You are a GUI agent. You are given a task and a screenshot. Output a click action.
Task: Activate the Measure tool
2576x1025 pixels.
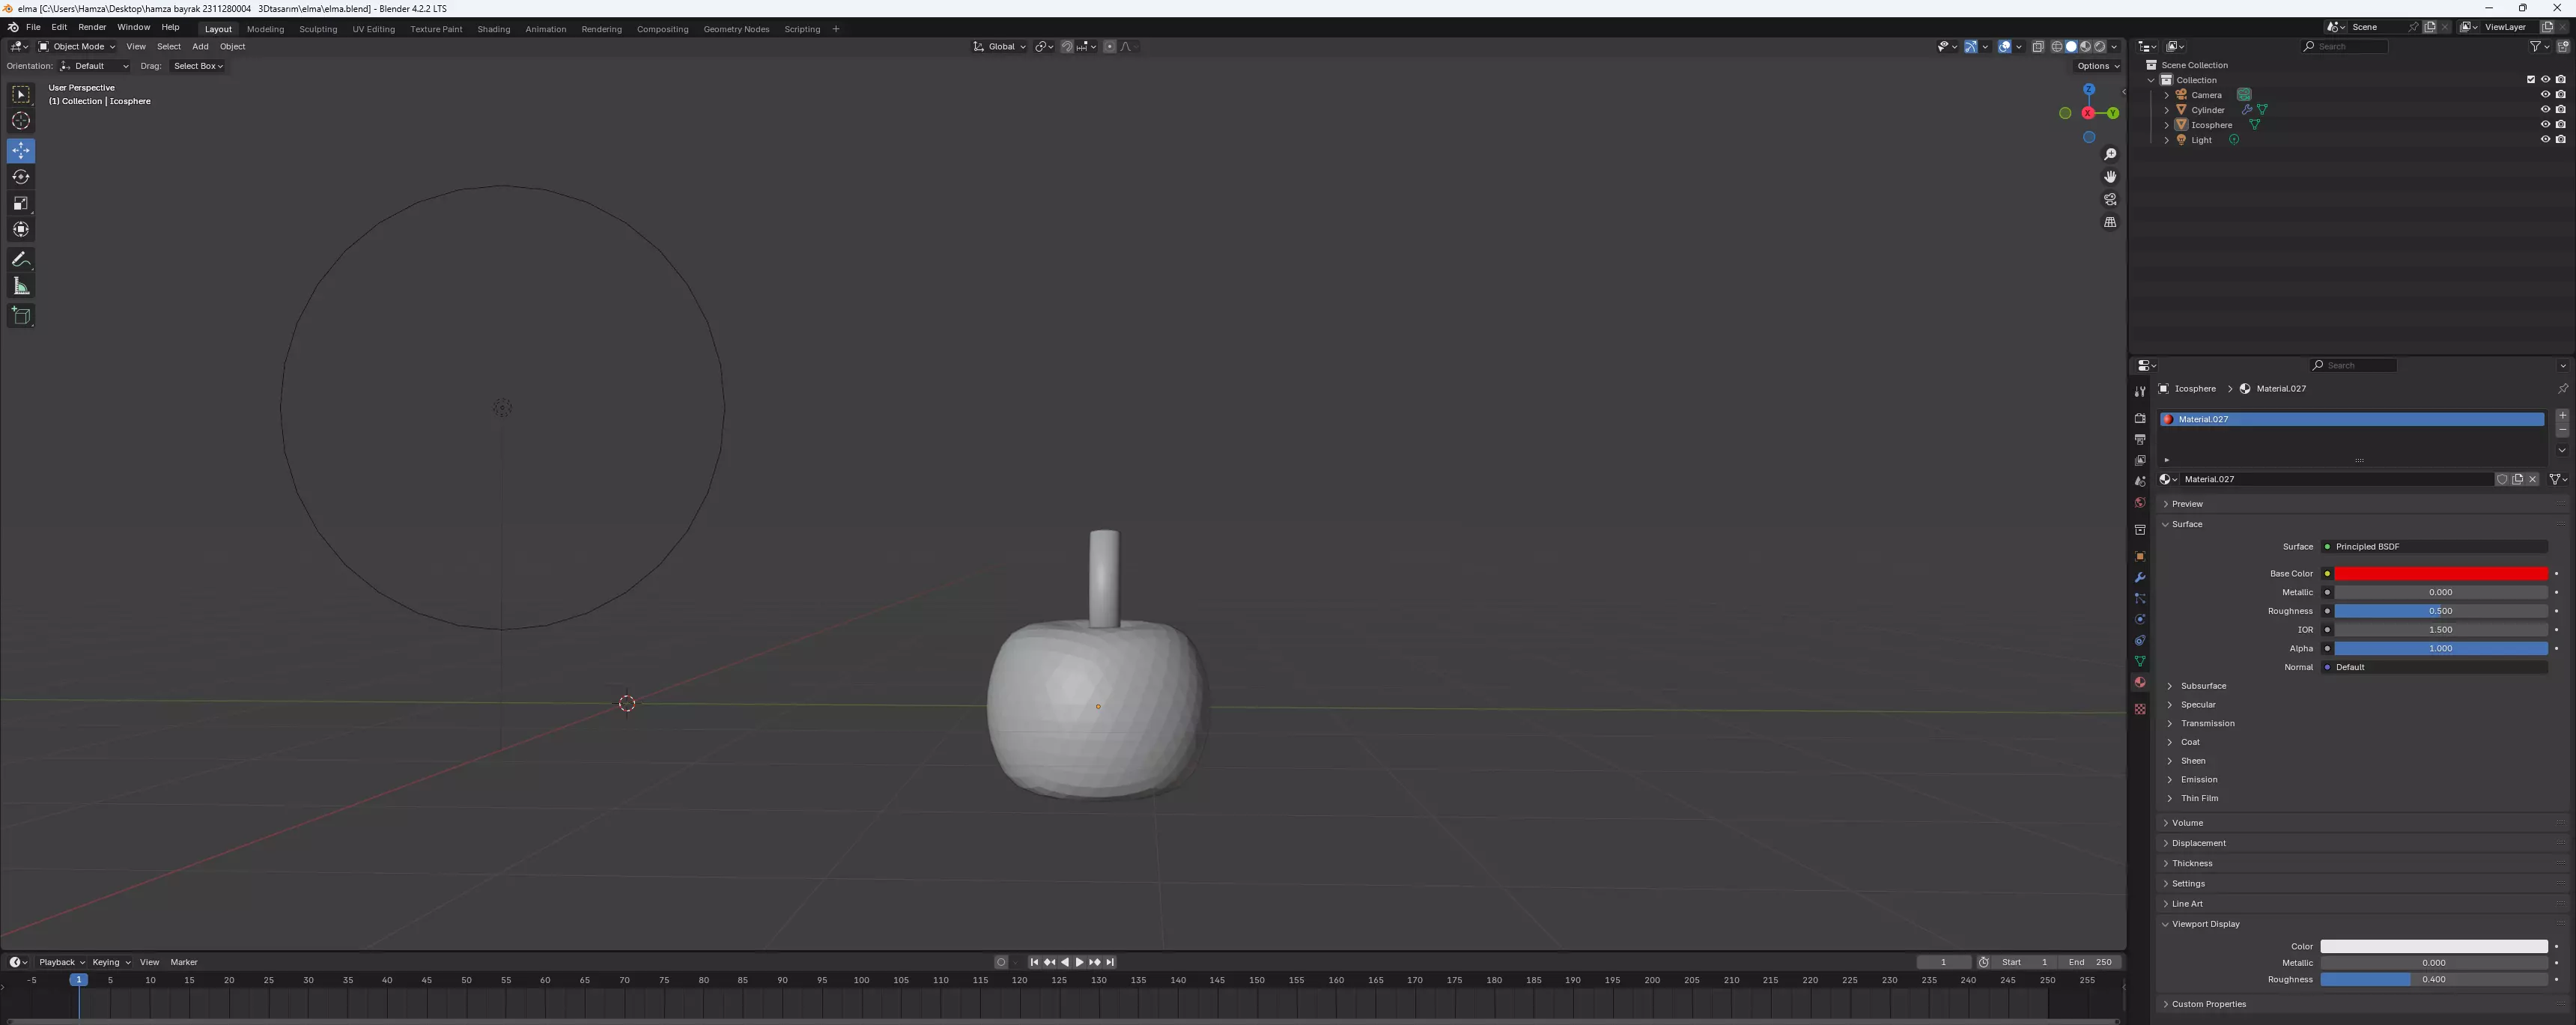pos(21,287)
